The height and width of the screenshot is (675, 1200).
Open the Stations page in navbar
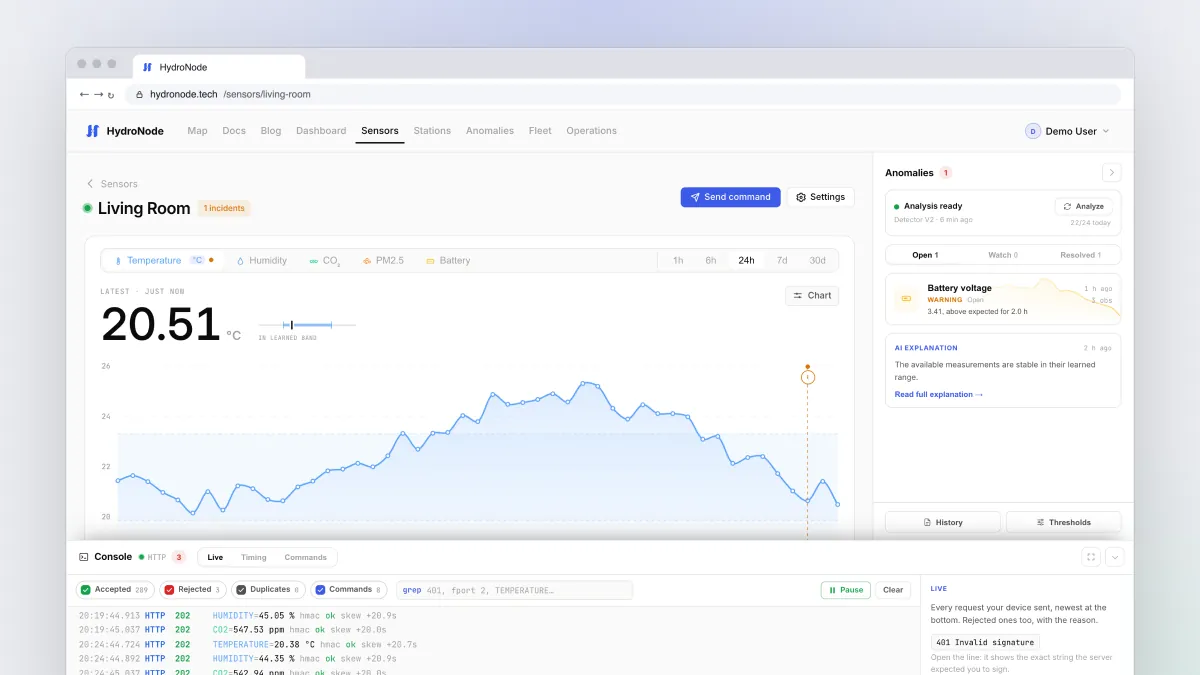tap(432, 131)
